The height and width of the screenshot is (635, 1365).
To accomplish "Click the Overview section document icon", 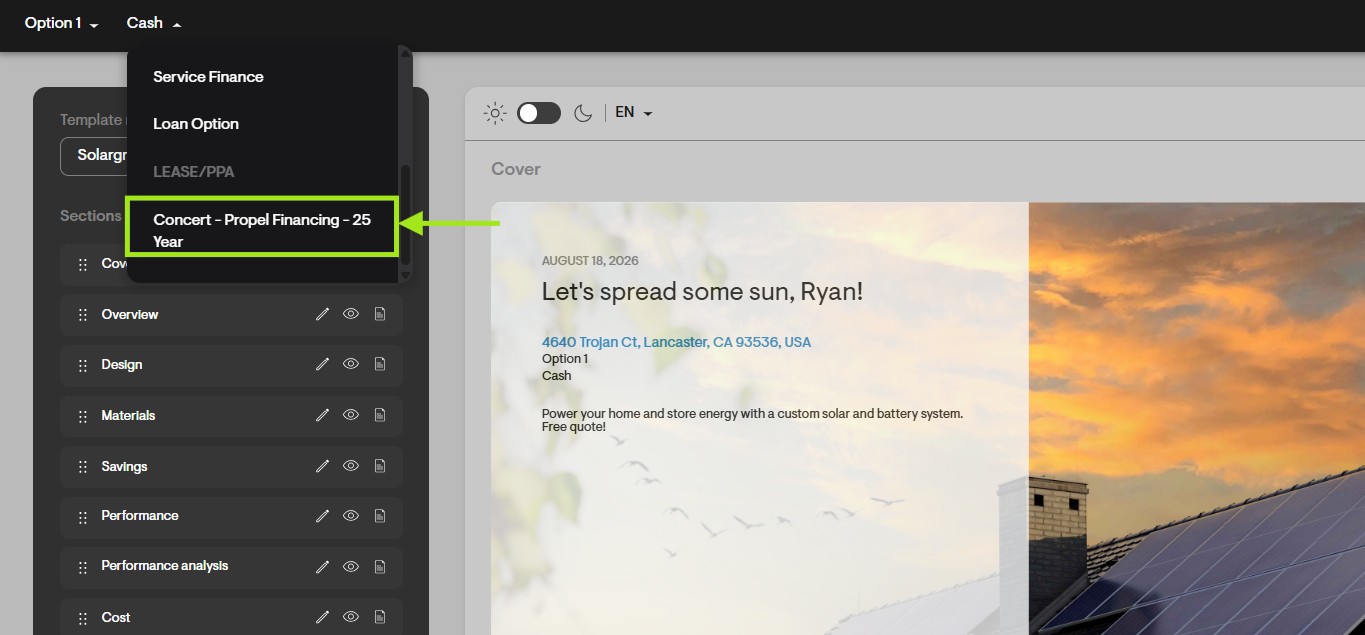I will [380, 314].
